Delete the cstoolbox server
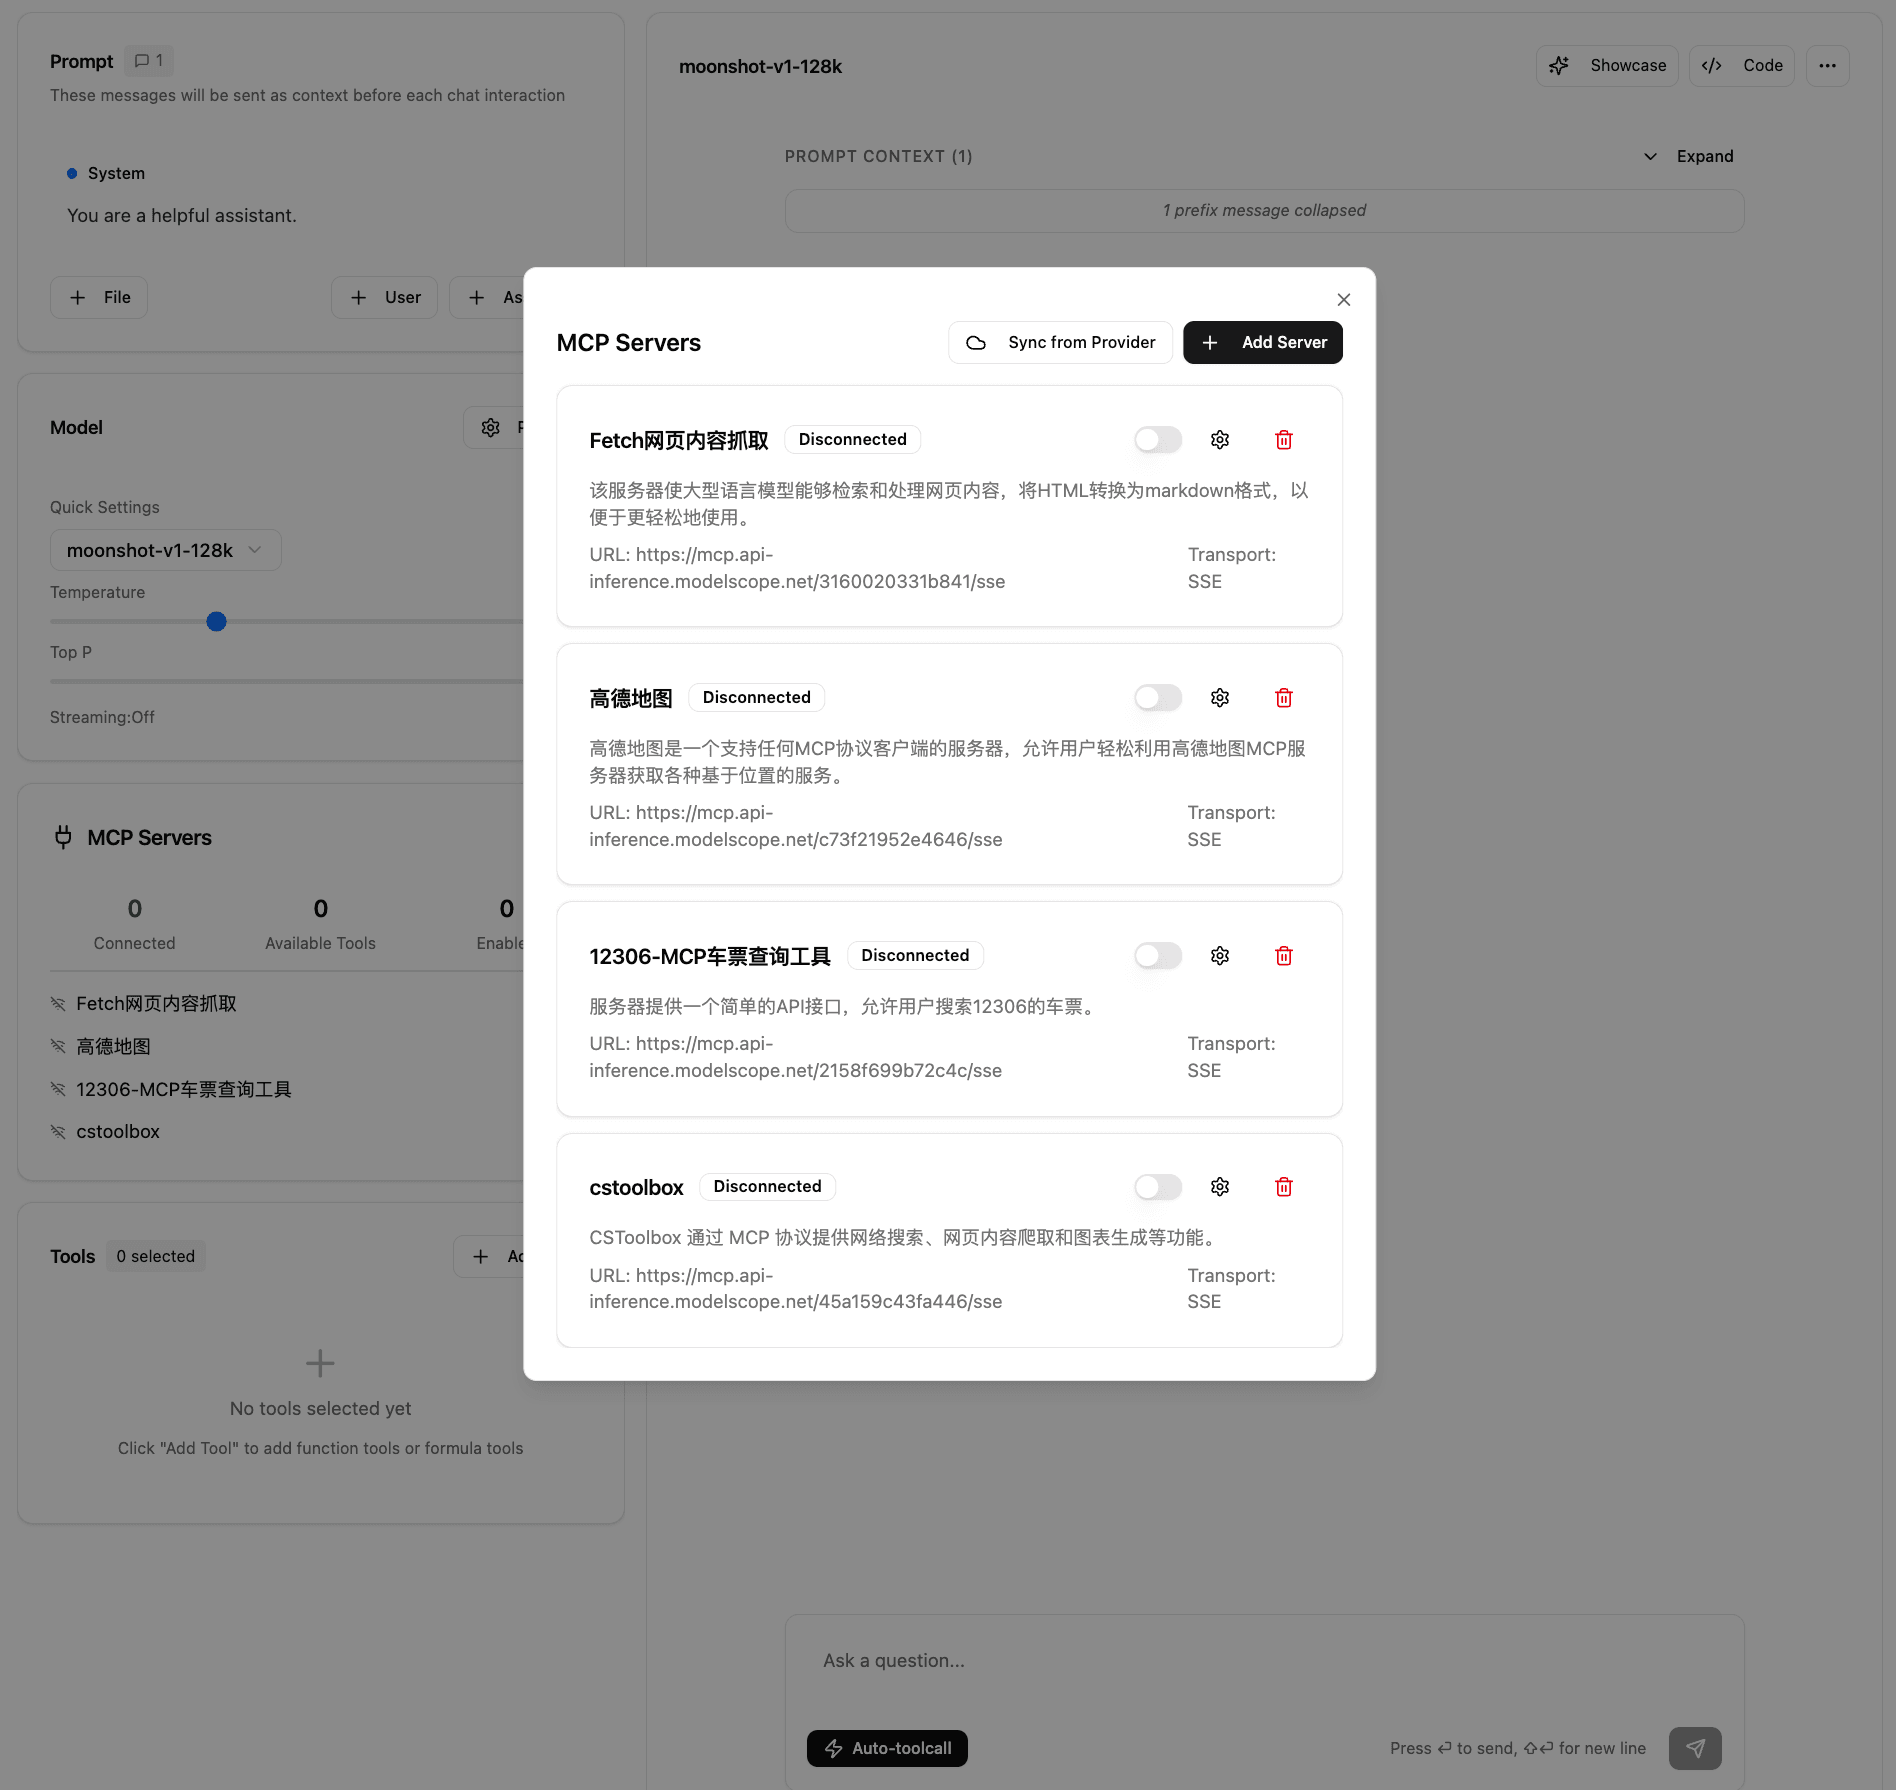 pyautogui.click(x=1284, y=1187)
